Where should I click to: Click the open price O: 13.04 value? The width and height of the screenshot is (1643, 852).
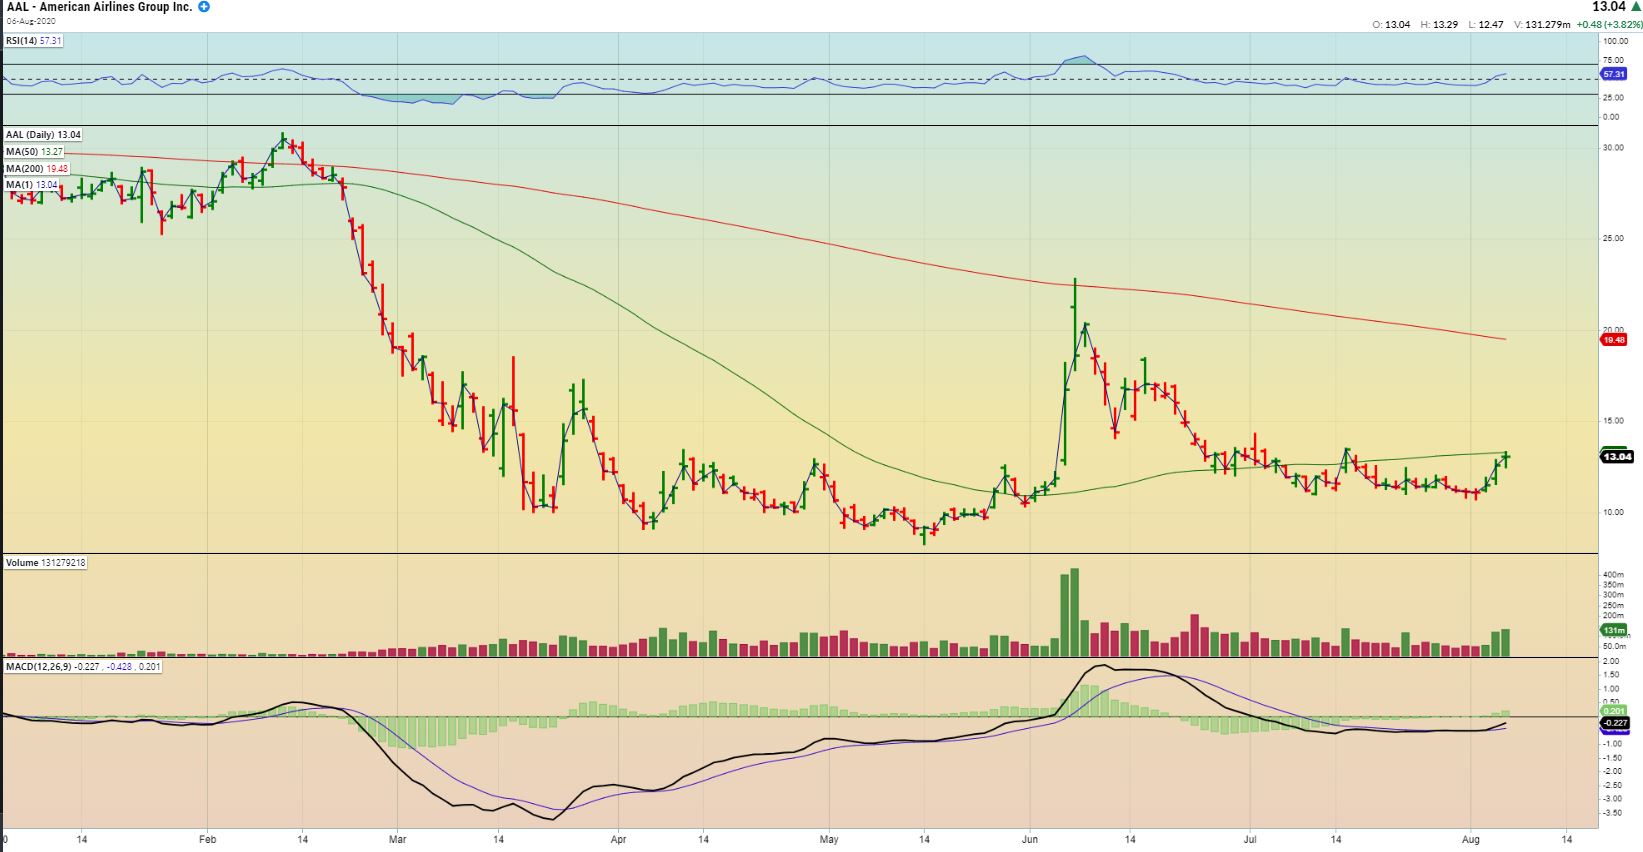tap(1391, 25)
